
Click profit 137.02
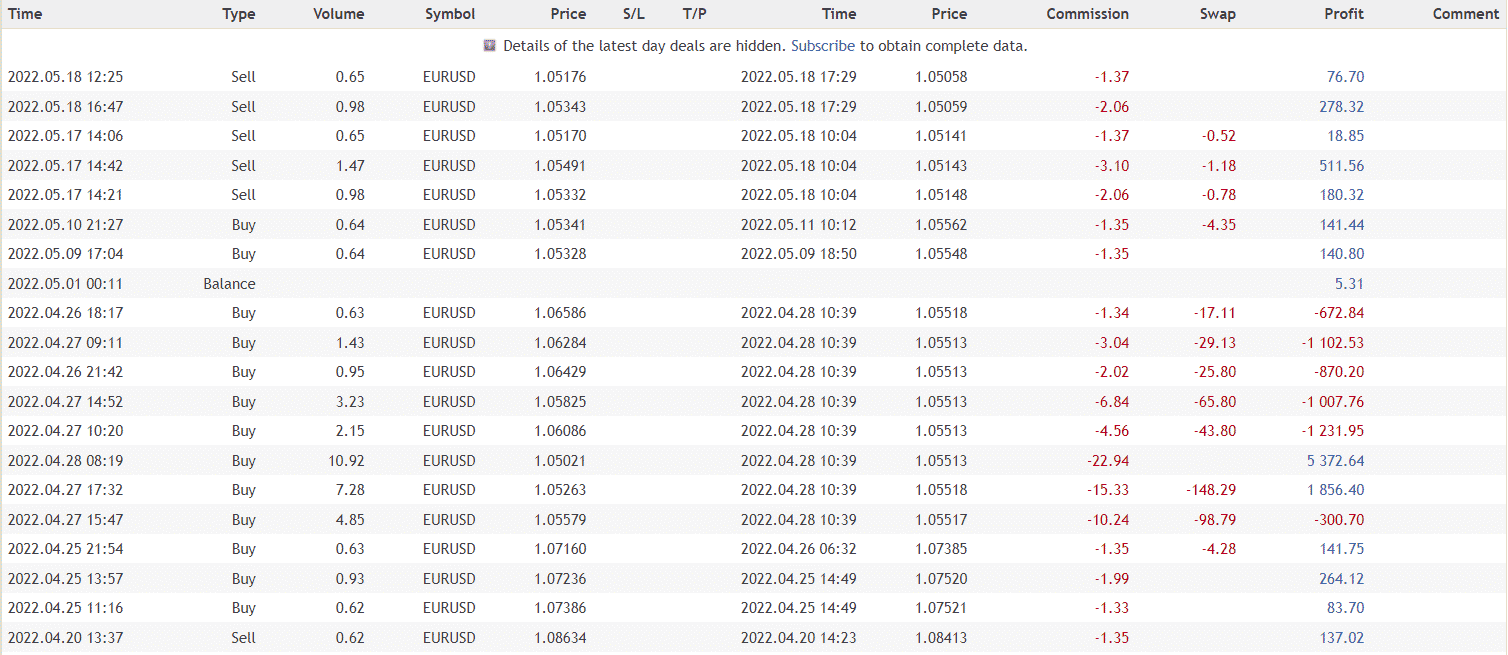click(1342, 638)
